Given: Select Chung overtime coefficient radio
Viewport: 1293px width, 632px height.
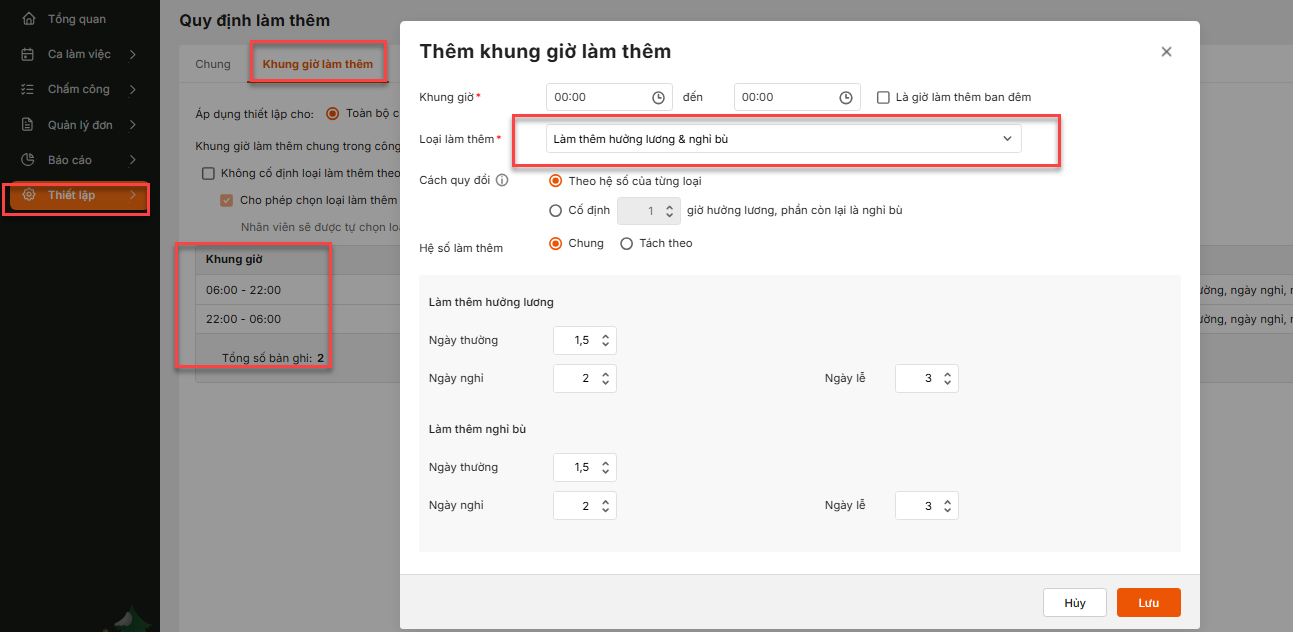Looking at the screenshot, I should coord(556,243).
